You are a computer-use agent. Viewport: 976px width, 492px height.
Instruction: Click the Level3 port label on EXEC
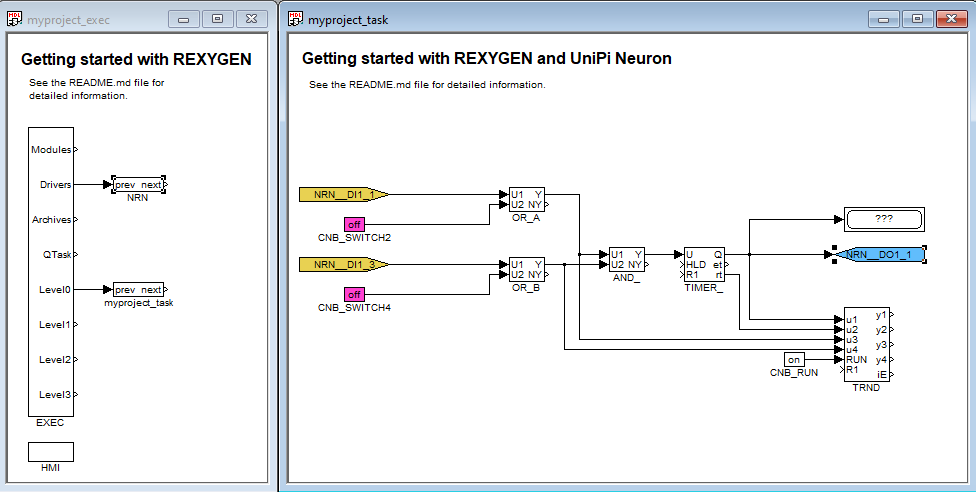click(55, 394)
